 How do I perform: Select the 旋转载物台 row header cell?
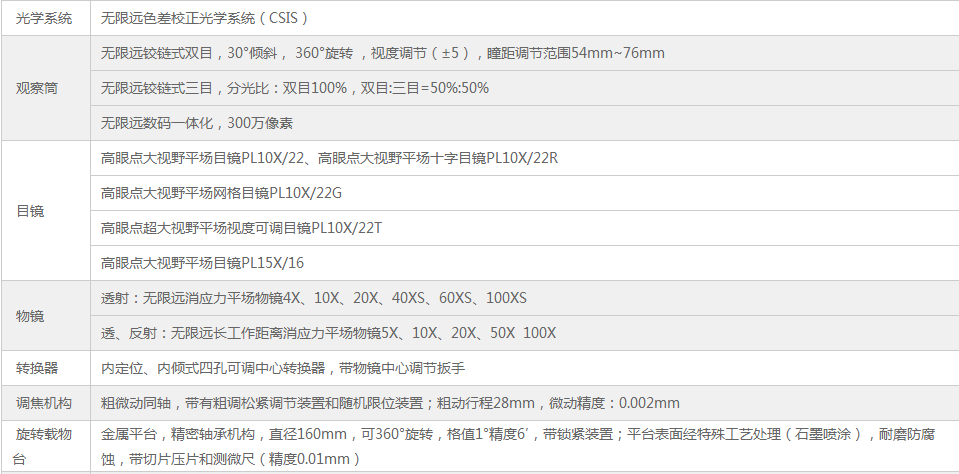click(45, 447)
